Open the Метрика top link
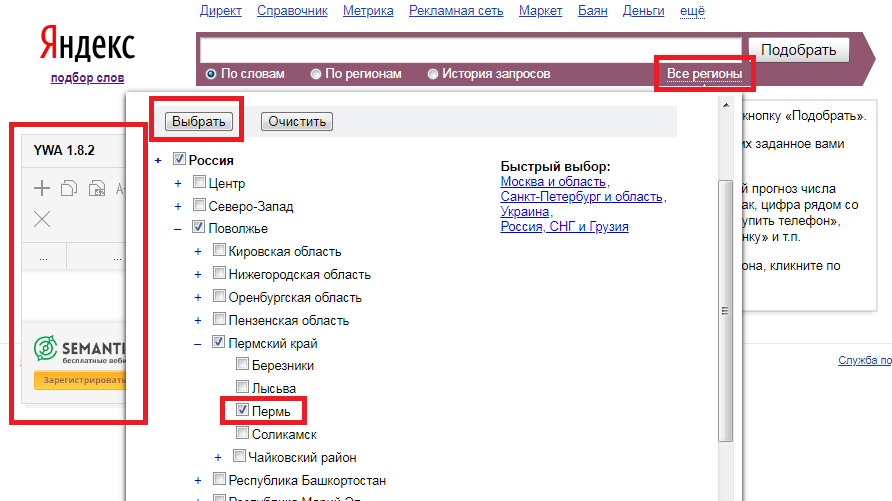This screenshot has width=892, height=501. click(368, 11)
